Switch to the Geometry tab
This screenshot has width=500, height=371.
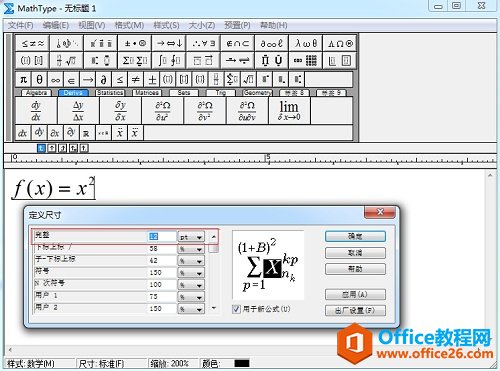coord(257,93)
